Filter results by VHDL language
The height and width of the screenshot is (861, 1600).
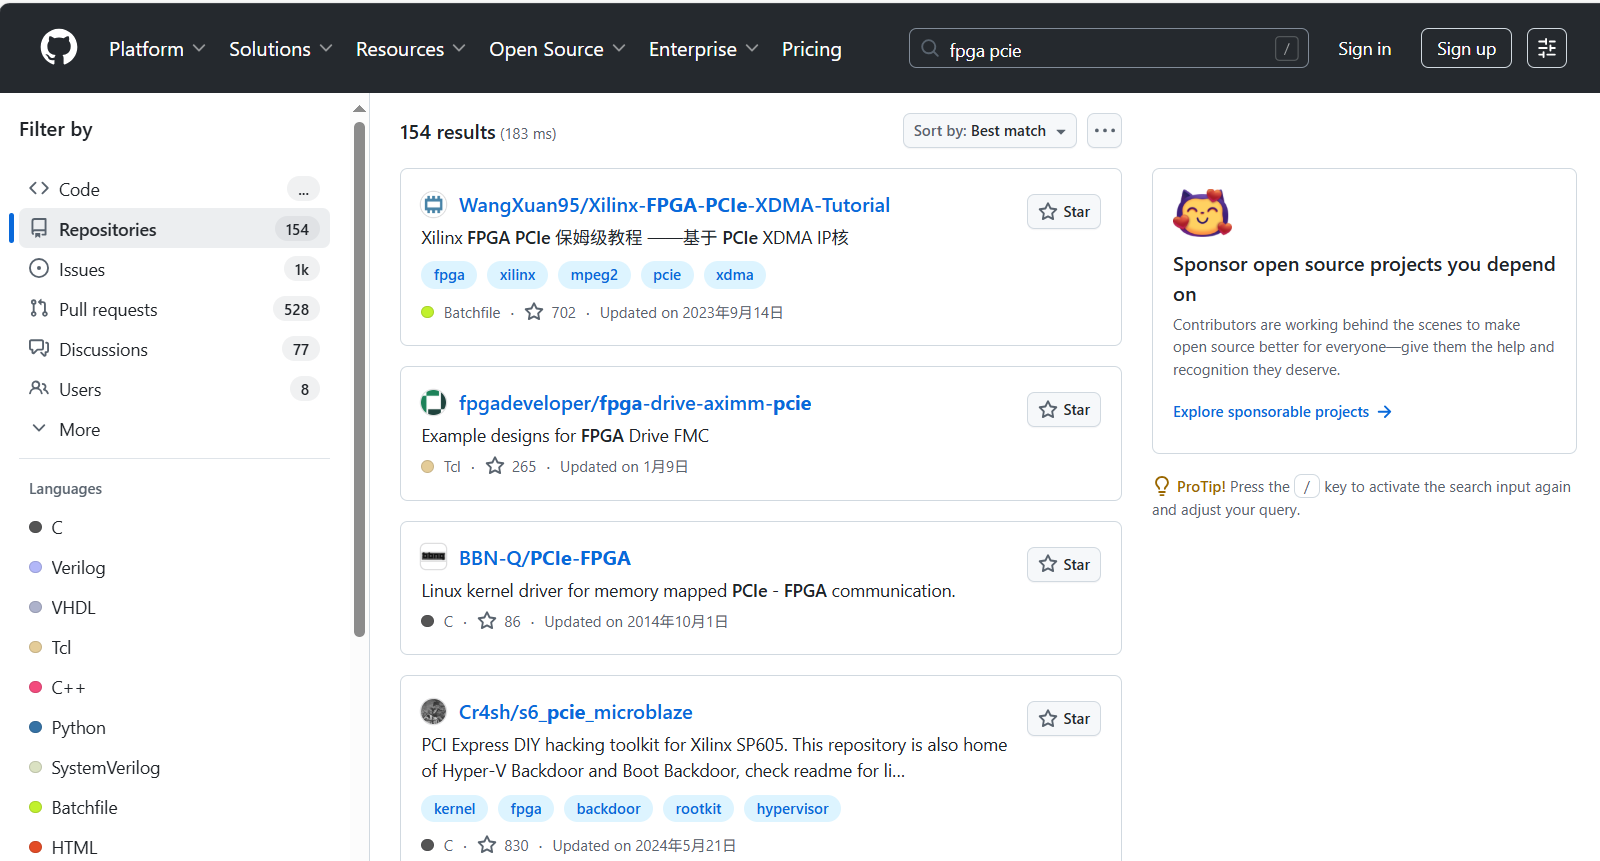pos(62,607)
